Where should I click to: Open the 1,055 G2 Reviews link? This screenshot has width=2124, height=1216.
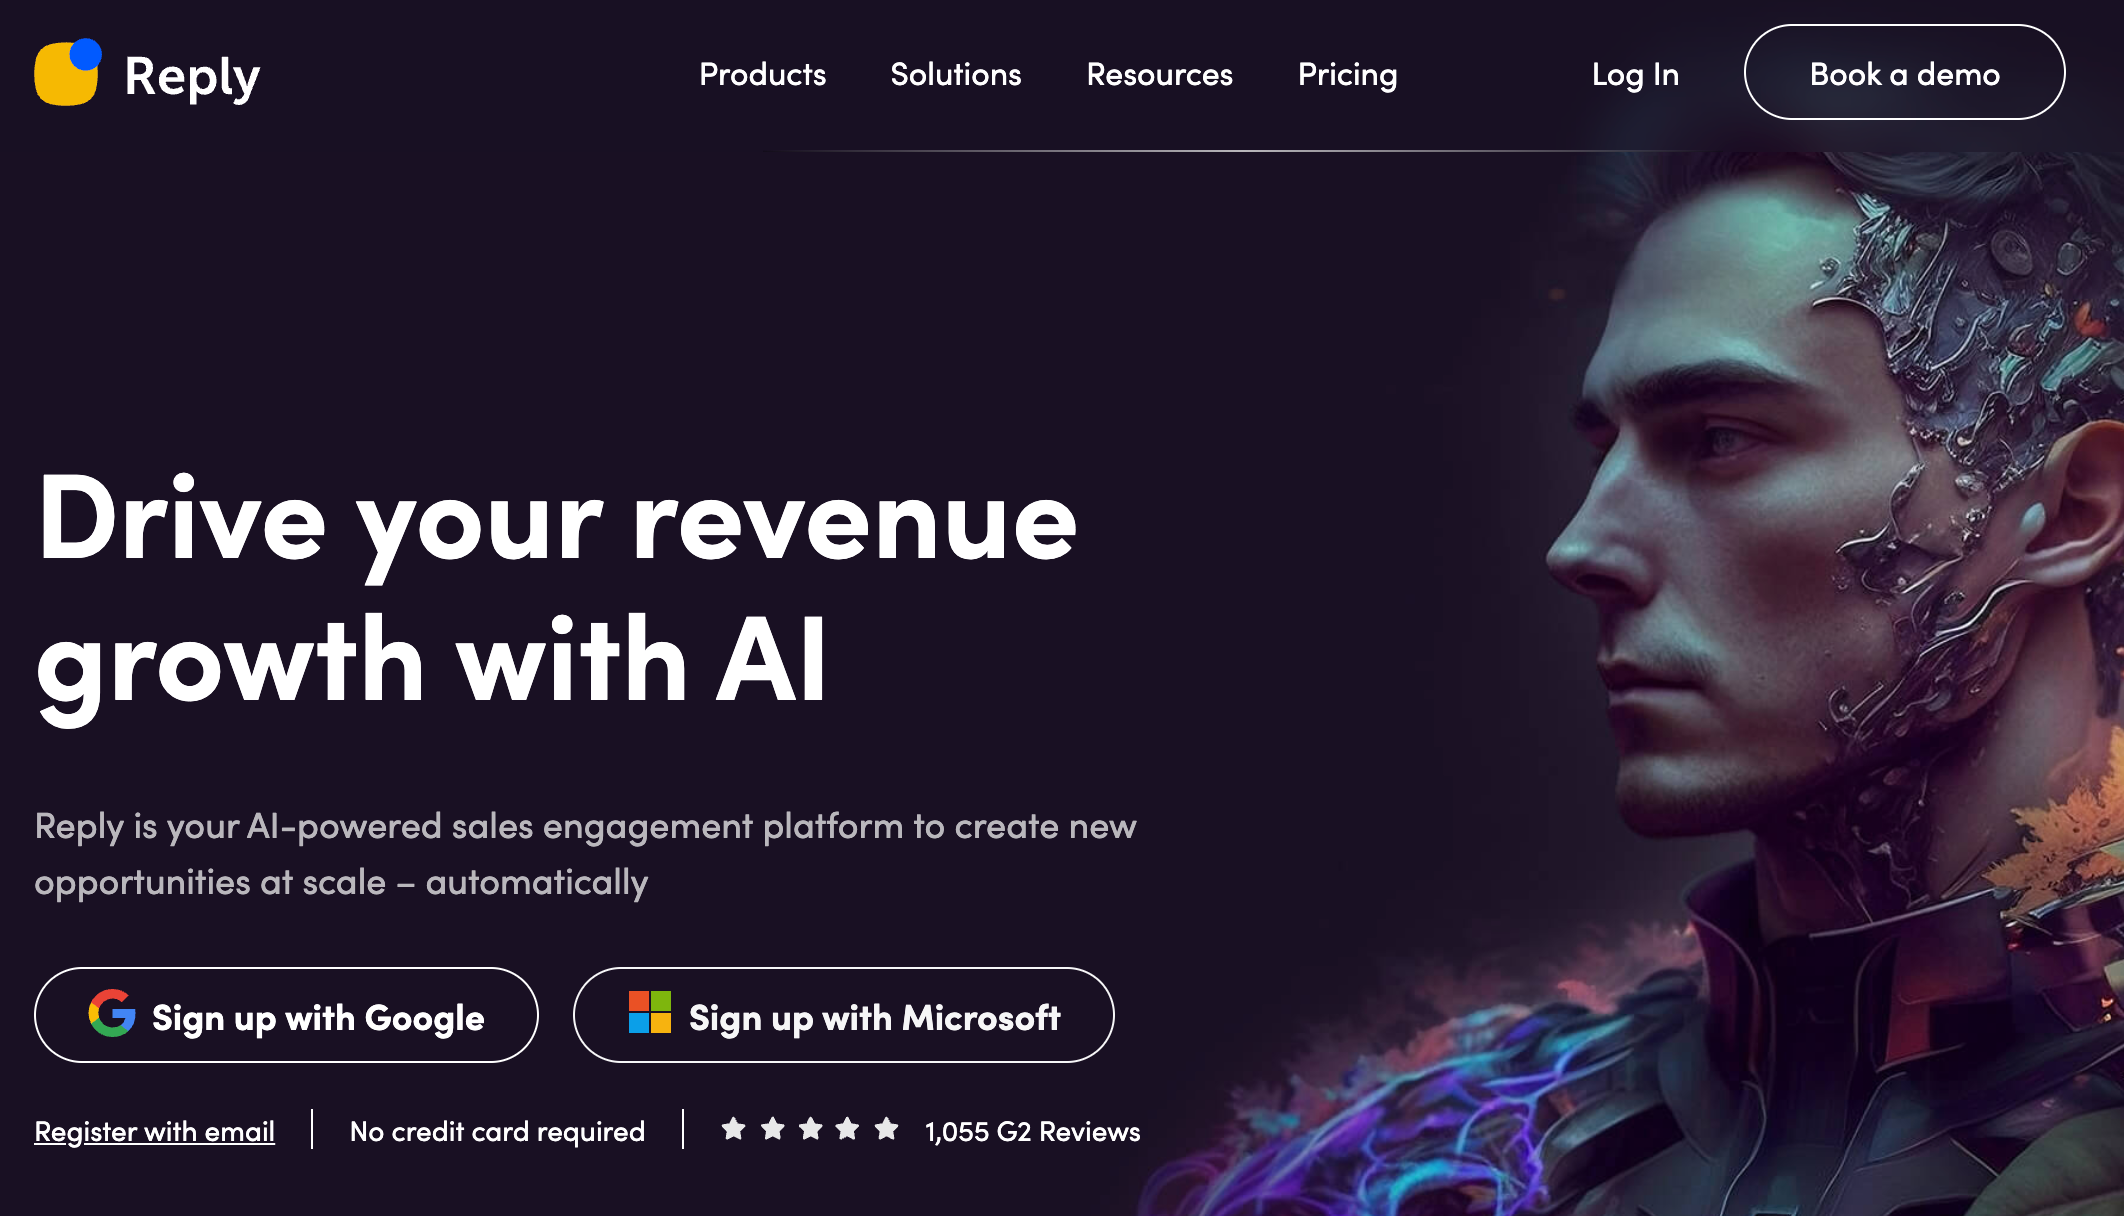1033,1131
